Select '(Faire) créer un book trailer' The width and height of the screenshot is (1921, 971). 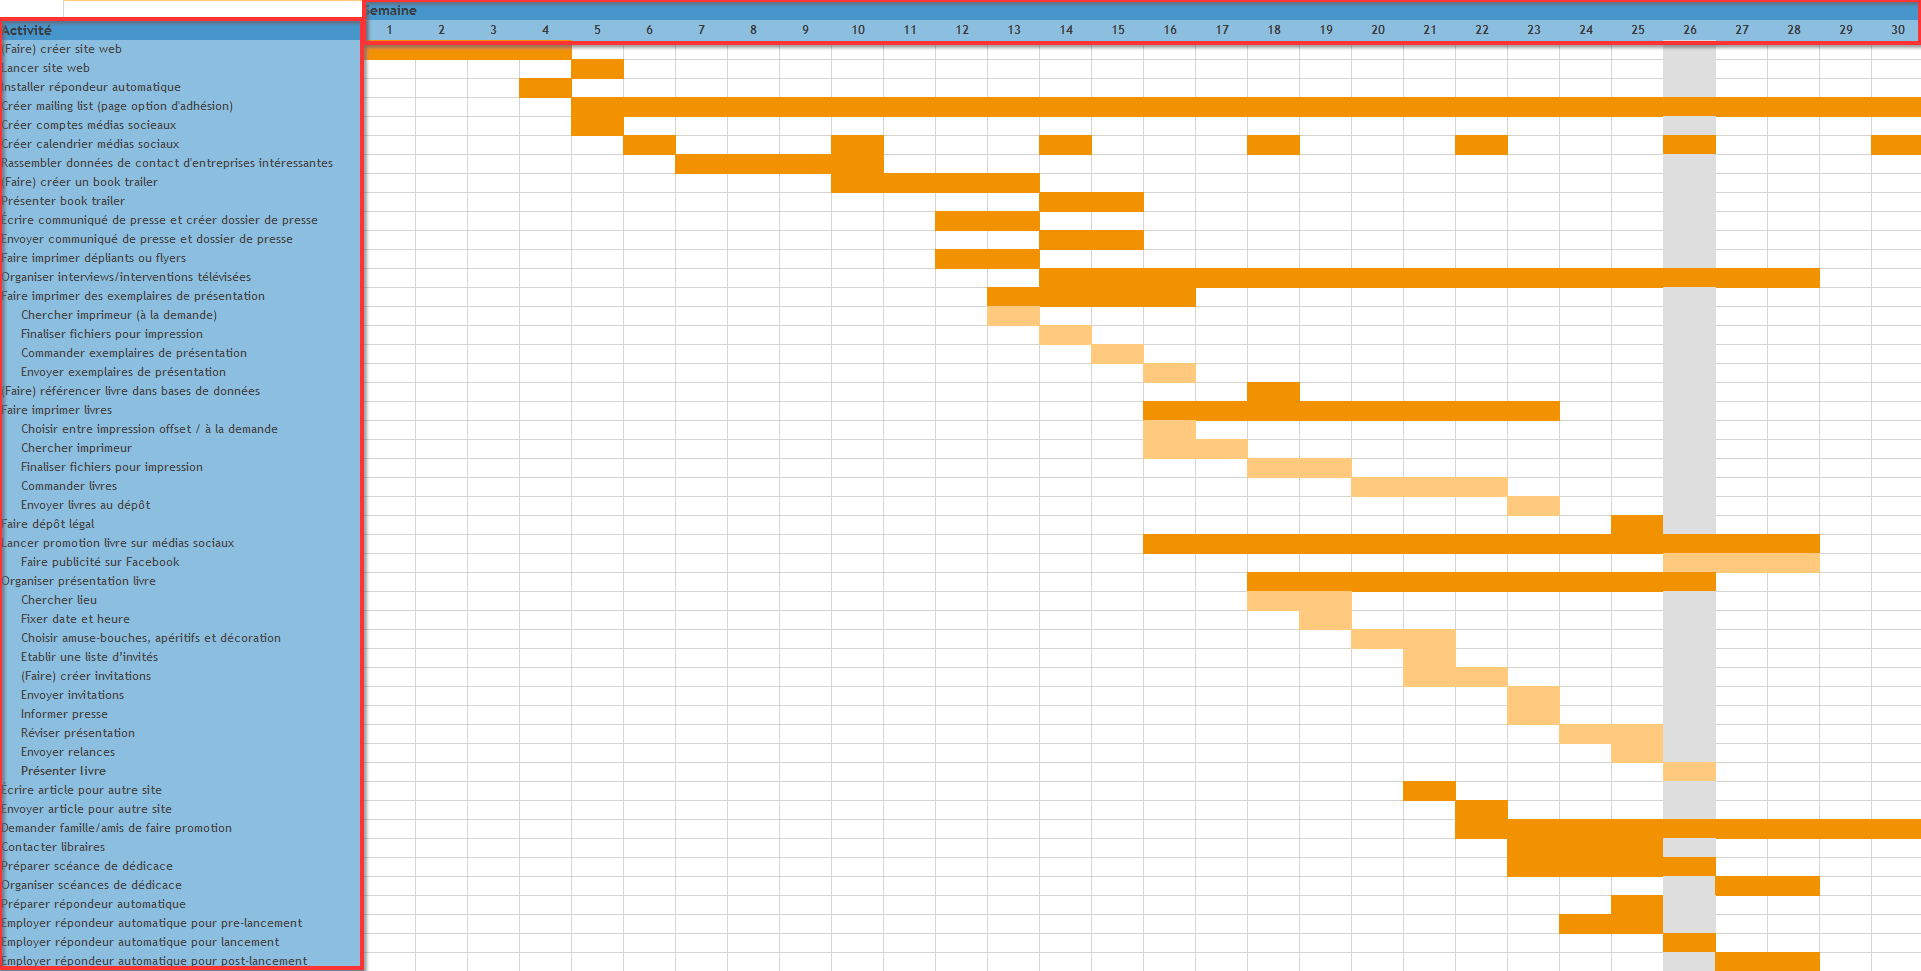[x=181, y=182]
